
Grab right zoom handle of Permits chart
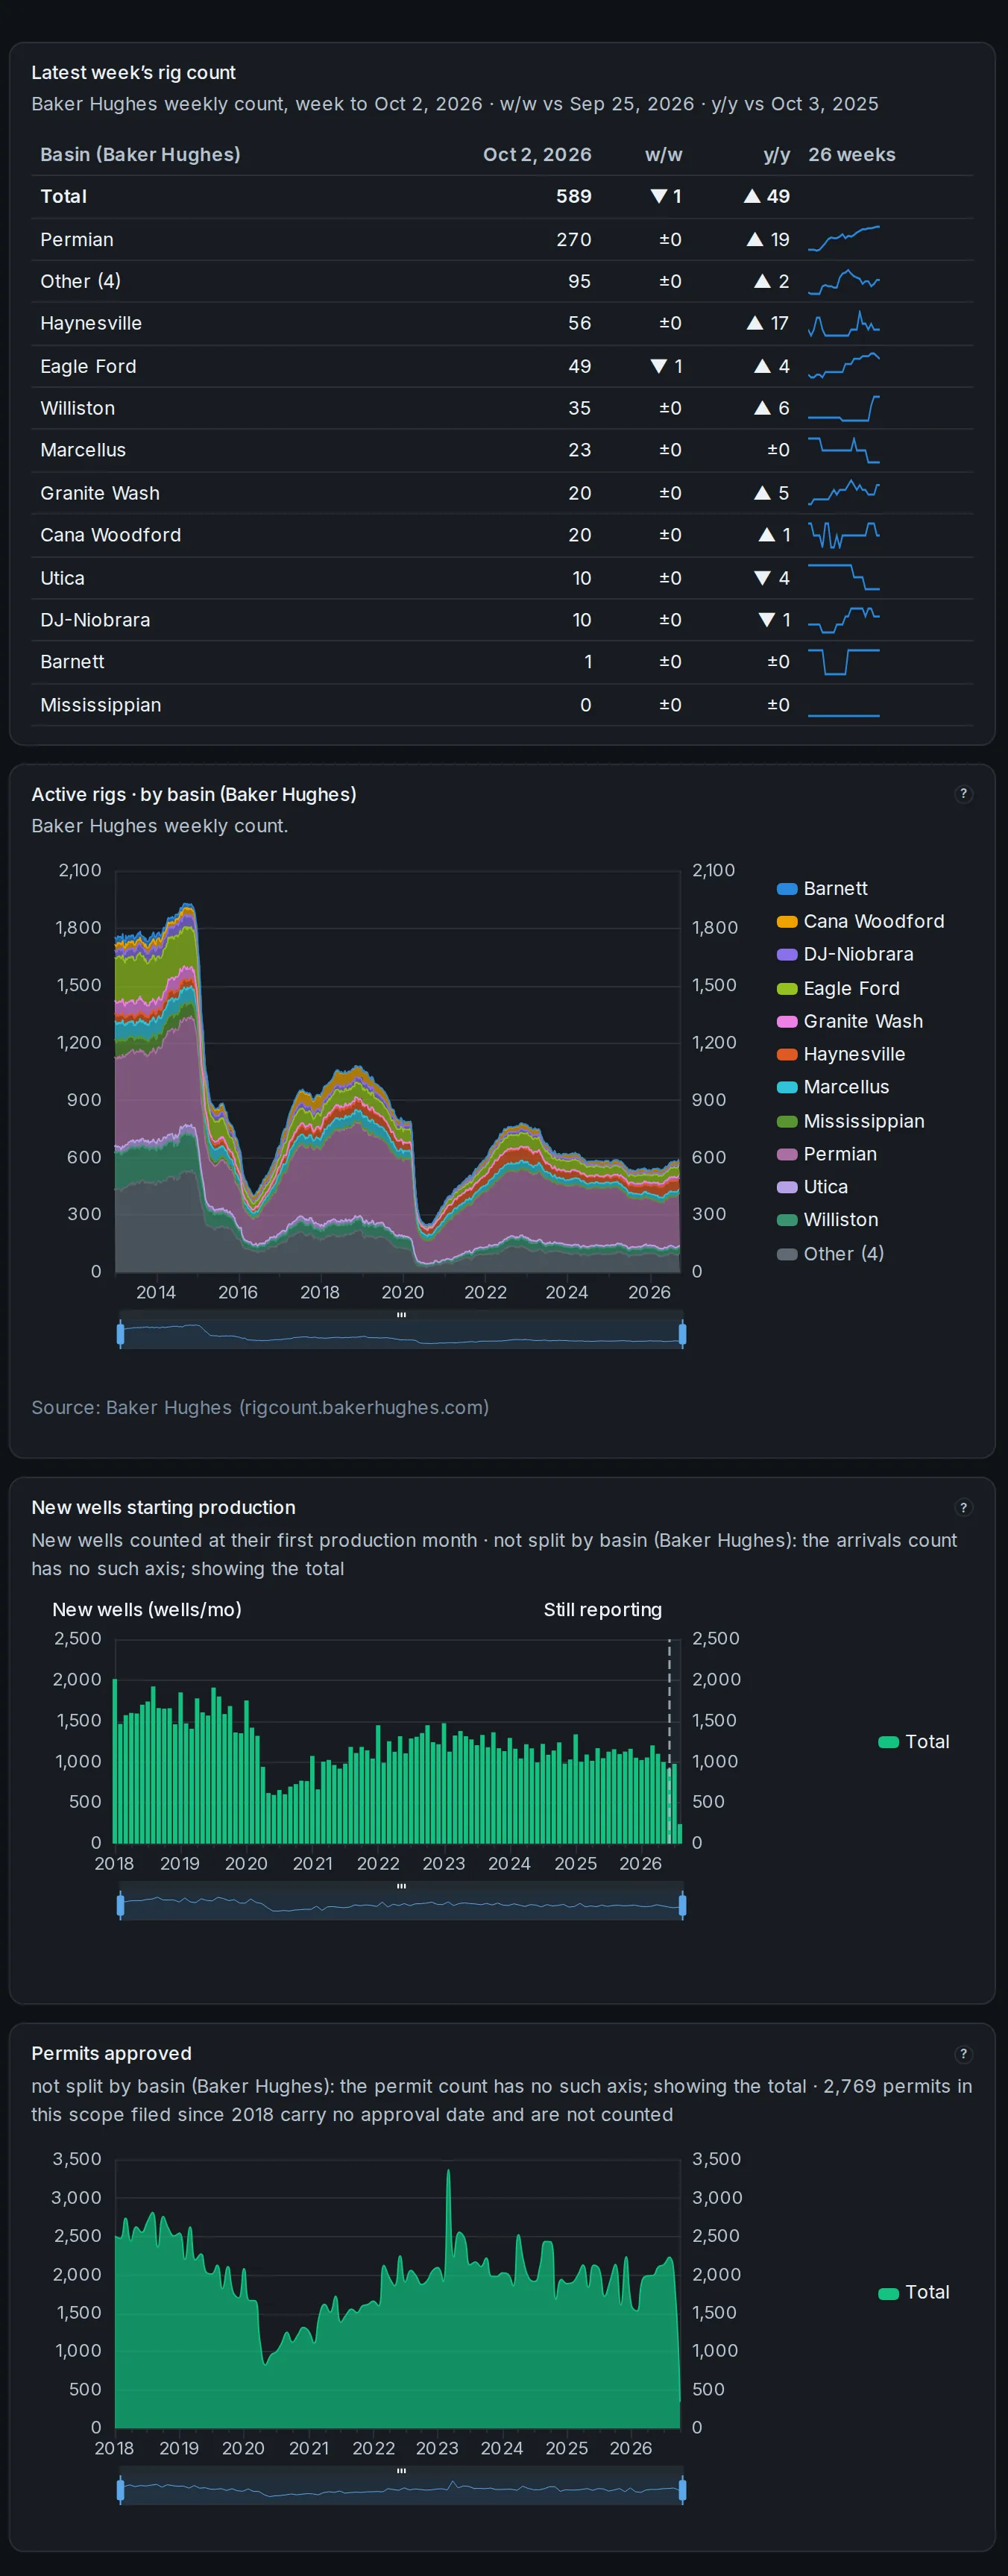point(682,2491)
